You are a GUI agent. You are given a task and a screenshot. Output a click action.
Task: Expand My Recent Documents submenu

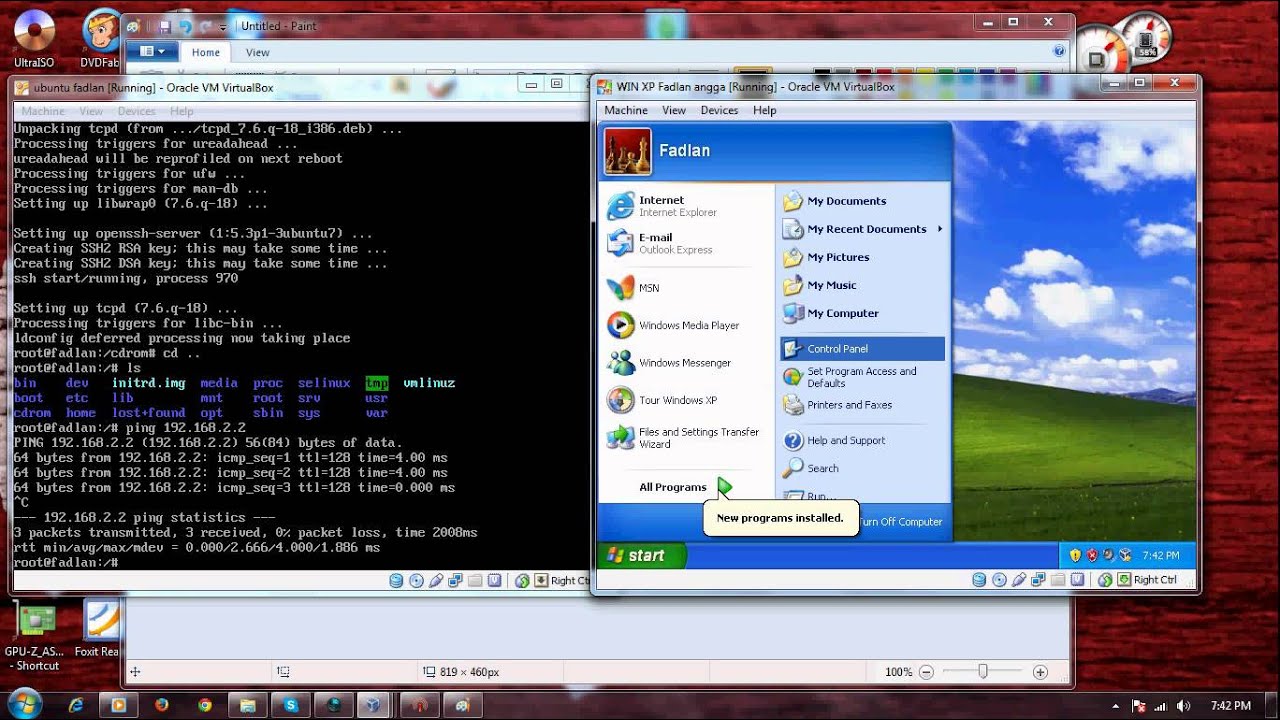(861, 229)
